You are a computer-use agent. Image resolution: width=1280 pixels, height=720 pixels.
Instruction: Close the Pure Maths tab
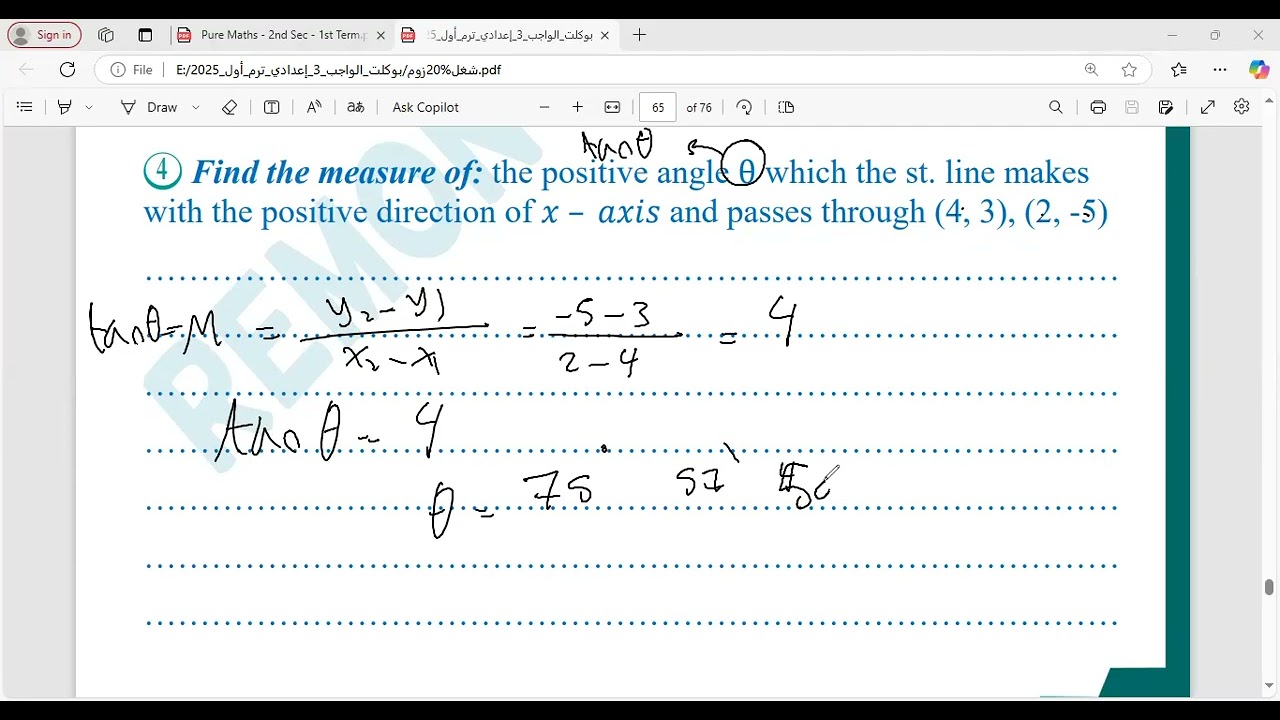point(380,35)
